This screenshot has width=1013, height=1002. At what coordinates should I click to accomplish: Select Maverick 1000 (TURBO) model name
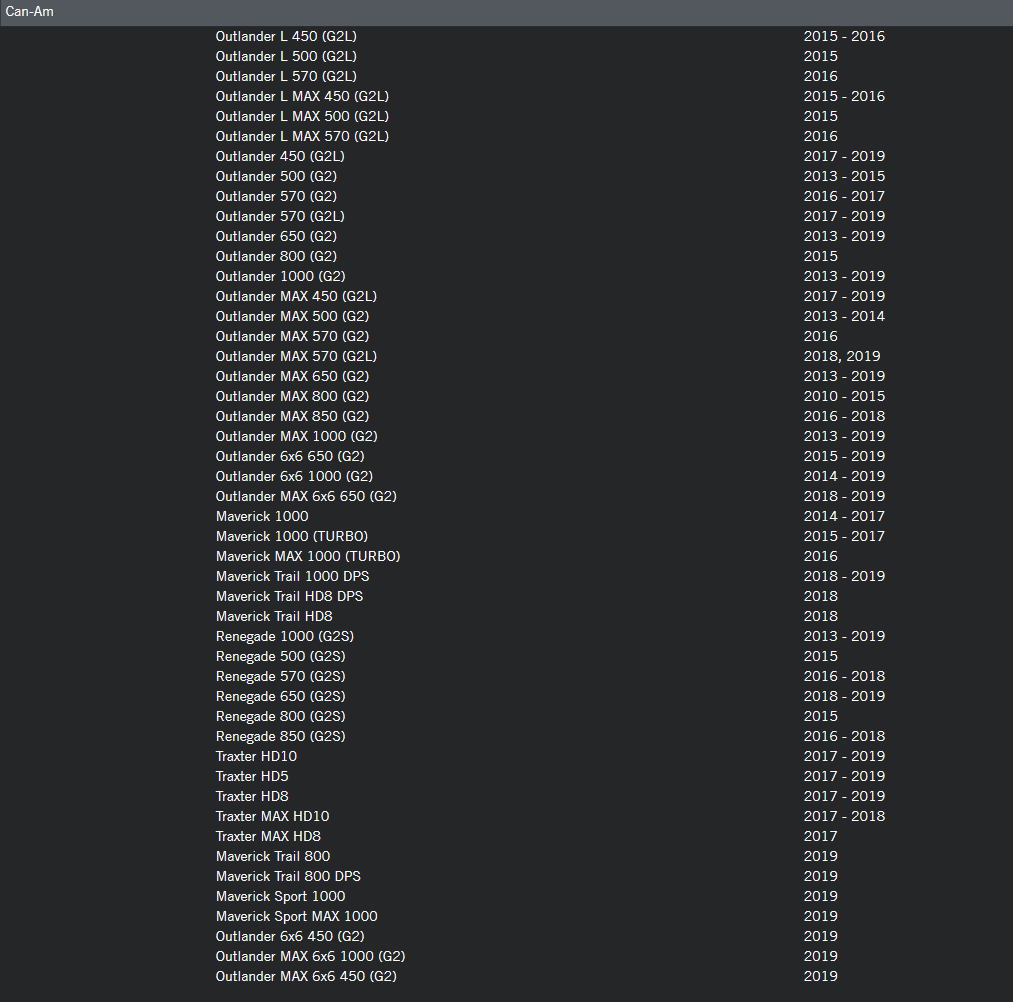tap(292, 537)
